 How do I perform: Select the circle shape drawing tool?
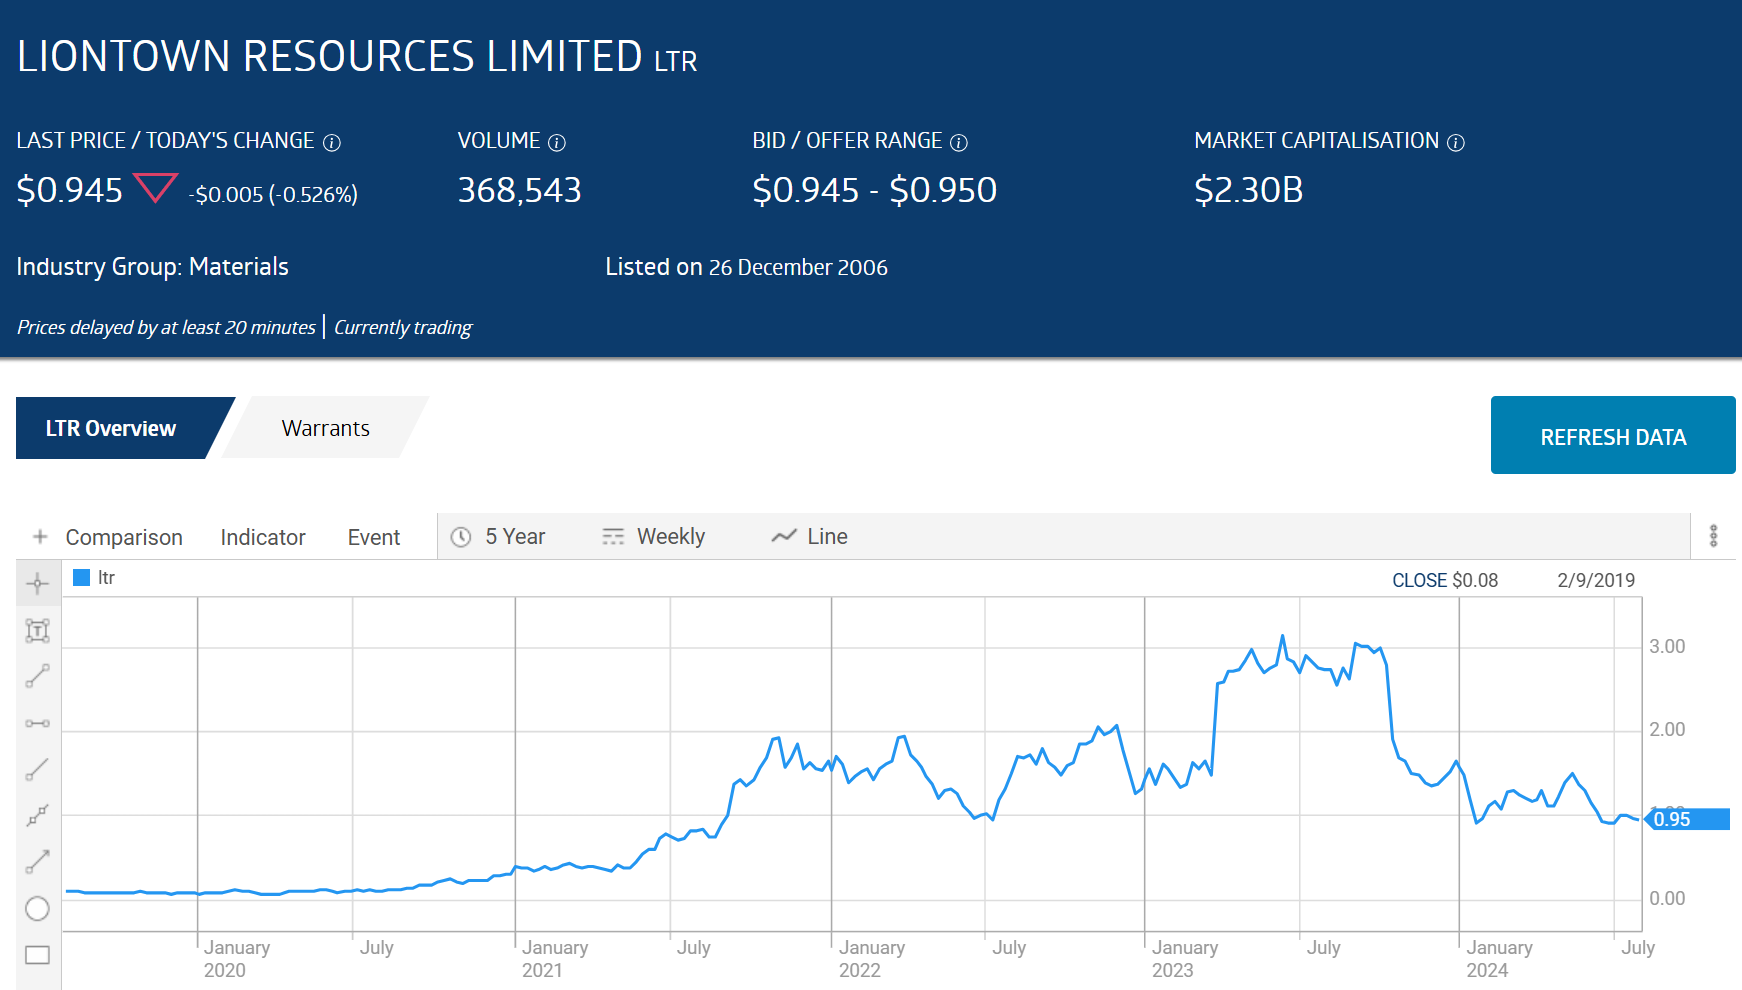point(38,908)
